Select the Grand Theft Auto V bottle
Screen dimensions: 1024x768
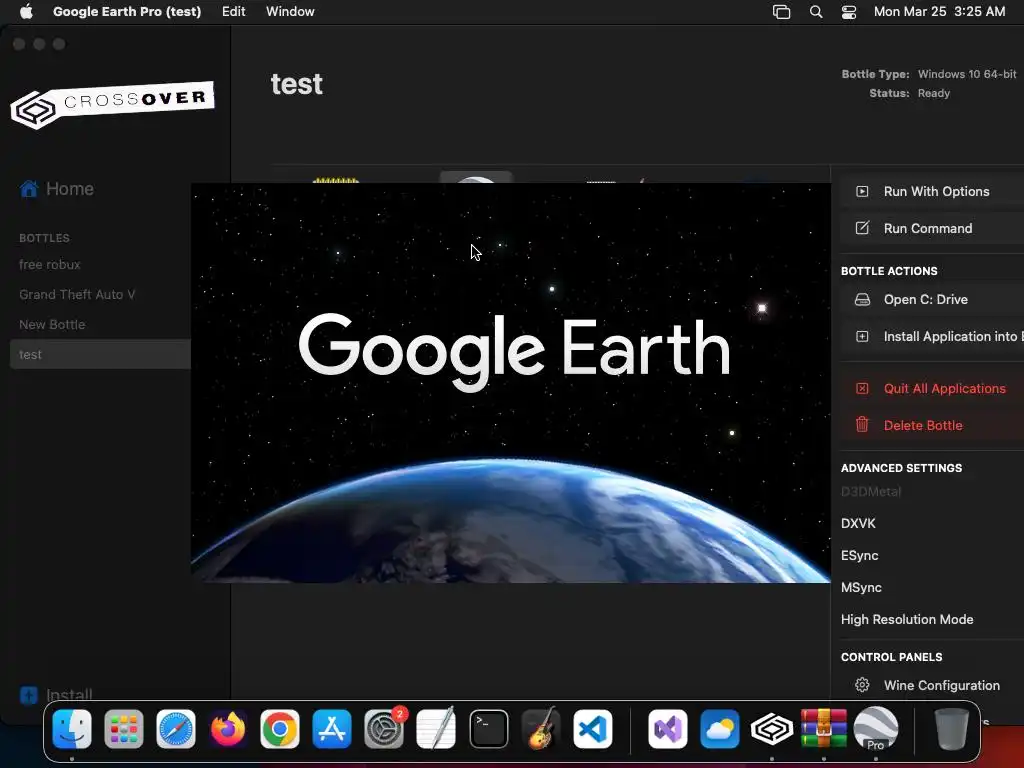pos(77,295)
